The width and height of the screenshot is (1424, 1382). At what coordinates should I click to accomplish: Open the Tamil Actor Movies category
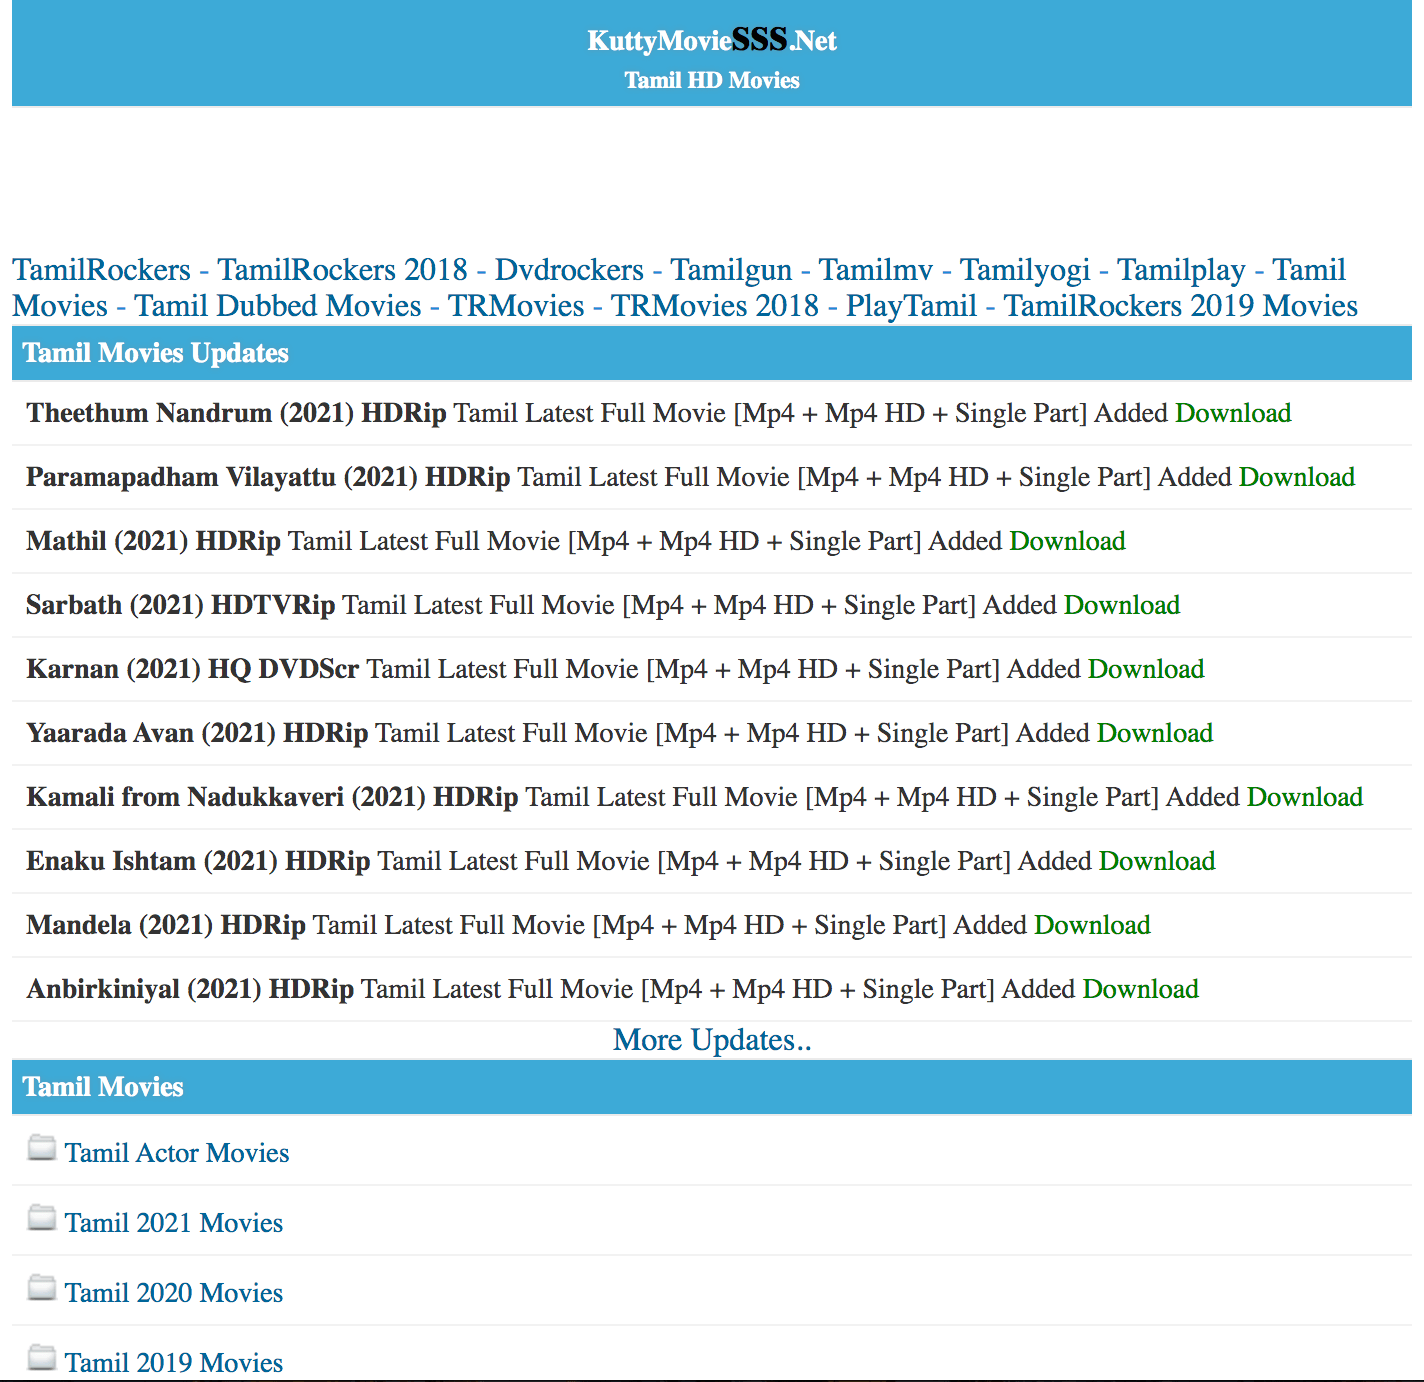tap(177, 1153)
